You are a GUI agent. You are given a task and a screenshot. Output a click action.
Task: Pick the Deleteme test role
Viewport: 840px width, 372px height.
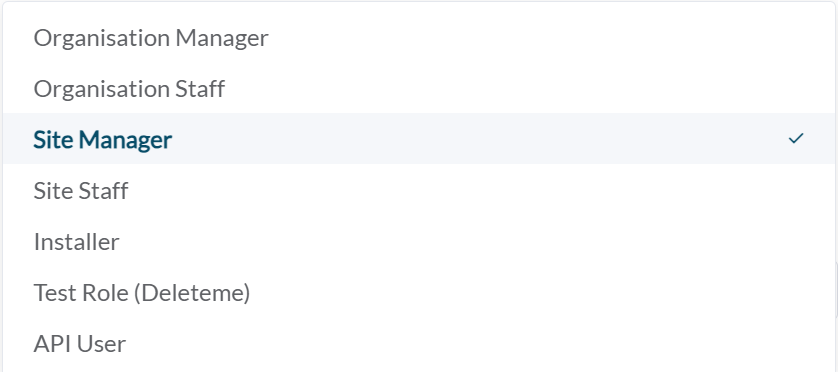coord(419,293)
